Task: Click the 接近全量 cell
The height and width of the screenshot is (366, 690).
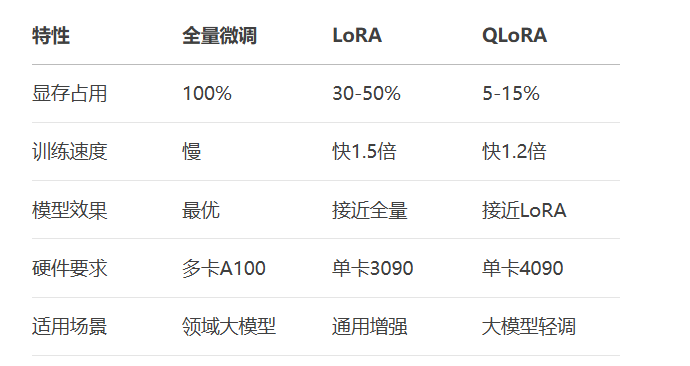Action: pos(370,210)
